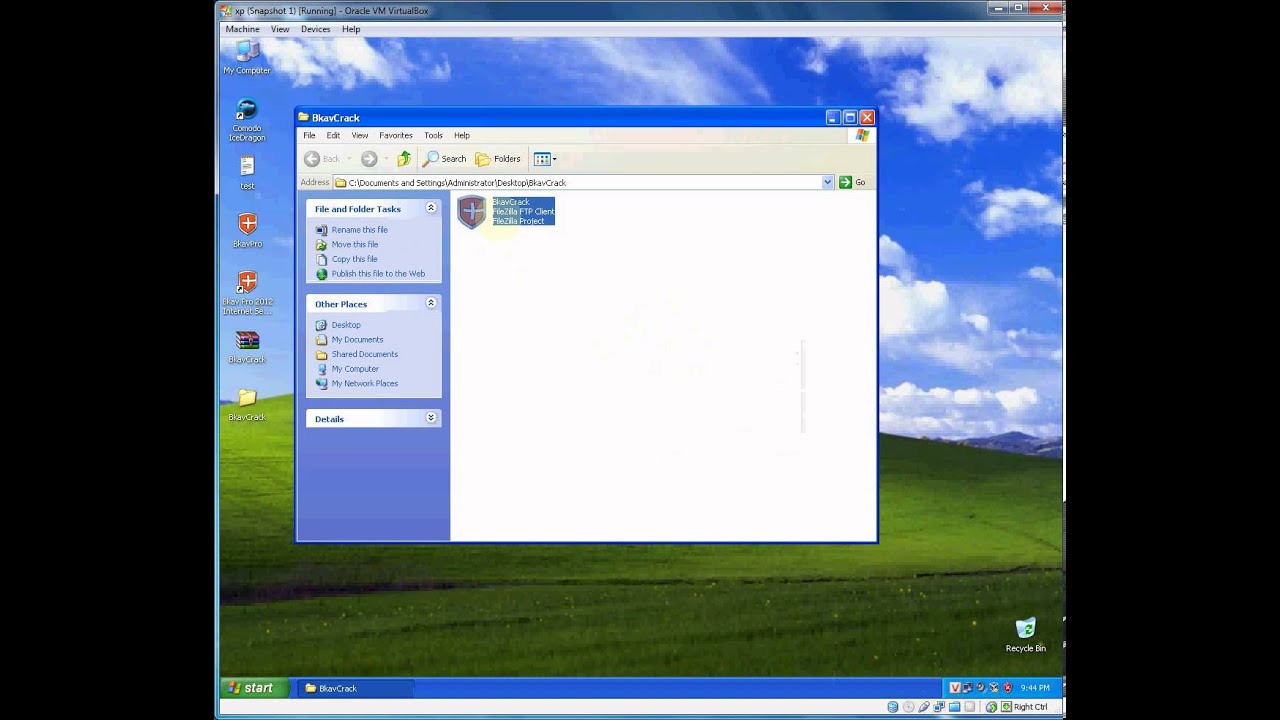
Task: Click VirtualBox optical disc status icon
Action: [x=908, y=707]
